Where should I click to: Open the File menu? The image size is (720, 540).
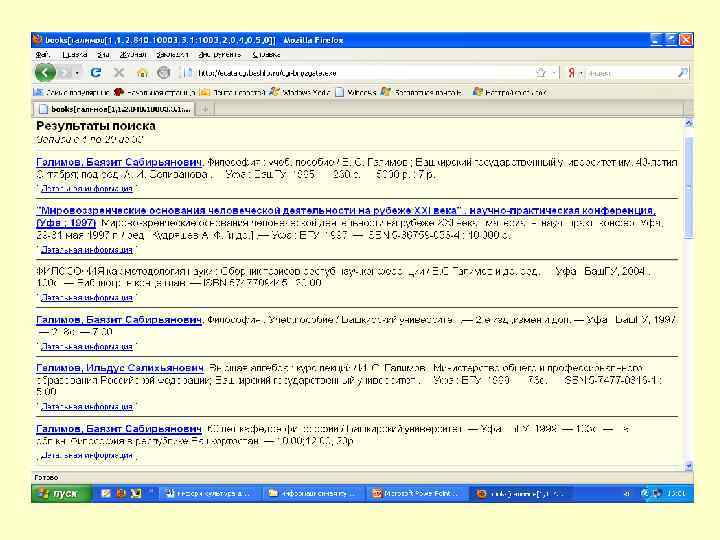click(x=42, y=55)
